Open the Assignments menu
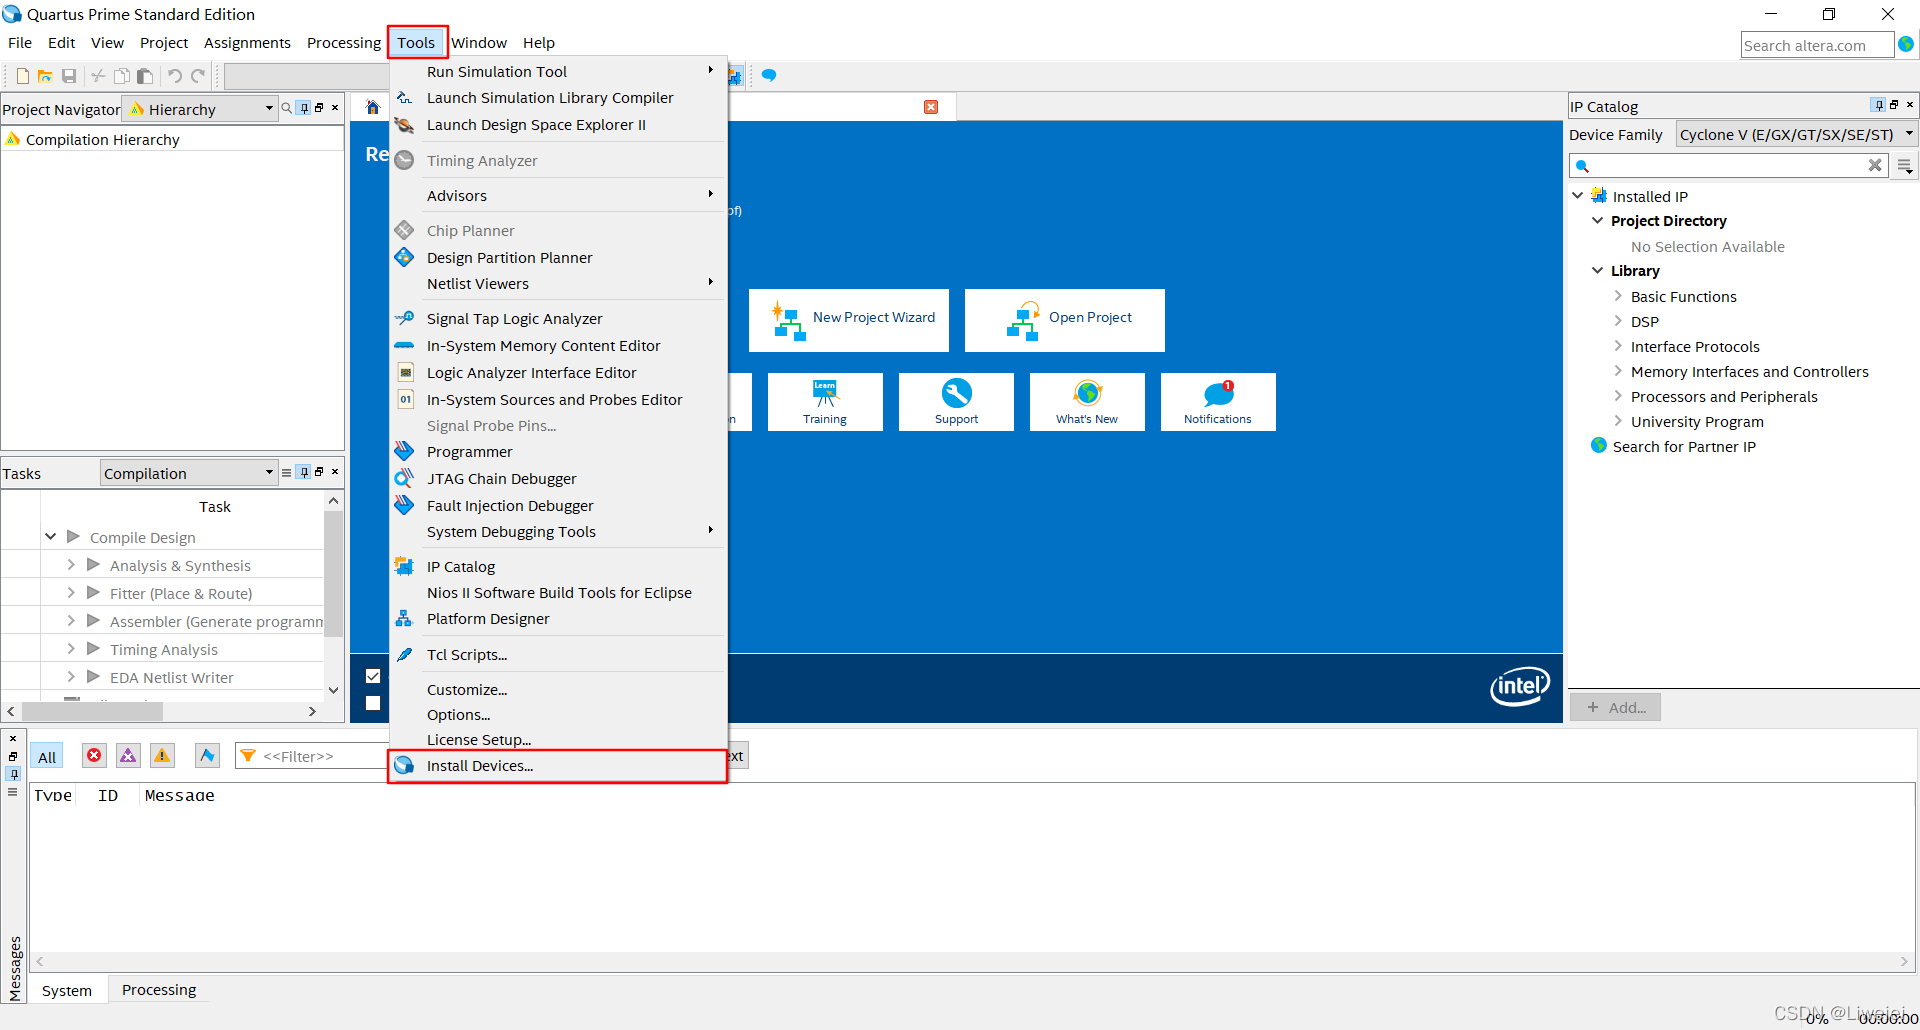Image resolution: width=1920 pixels, height=1030 pixels. click(247, 43)
